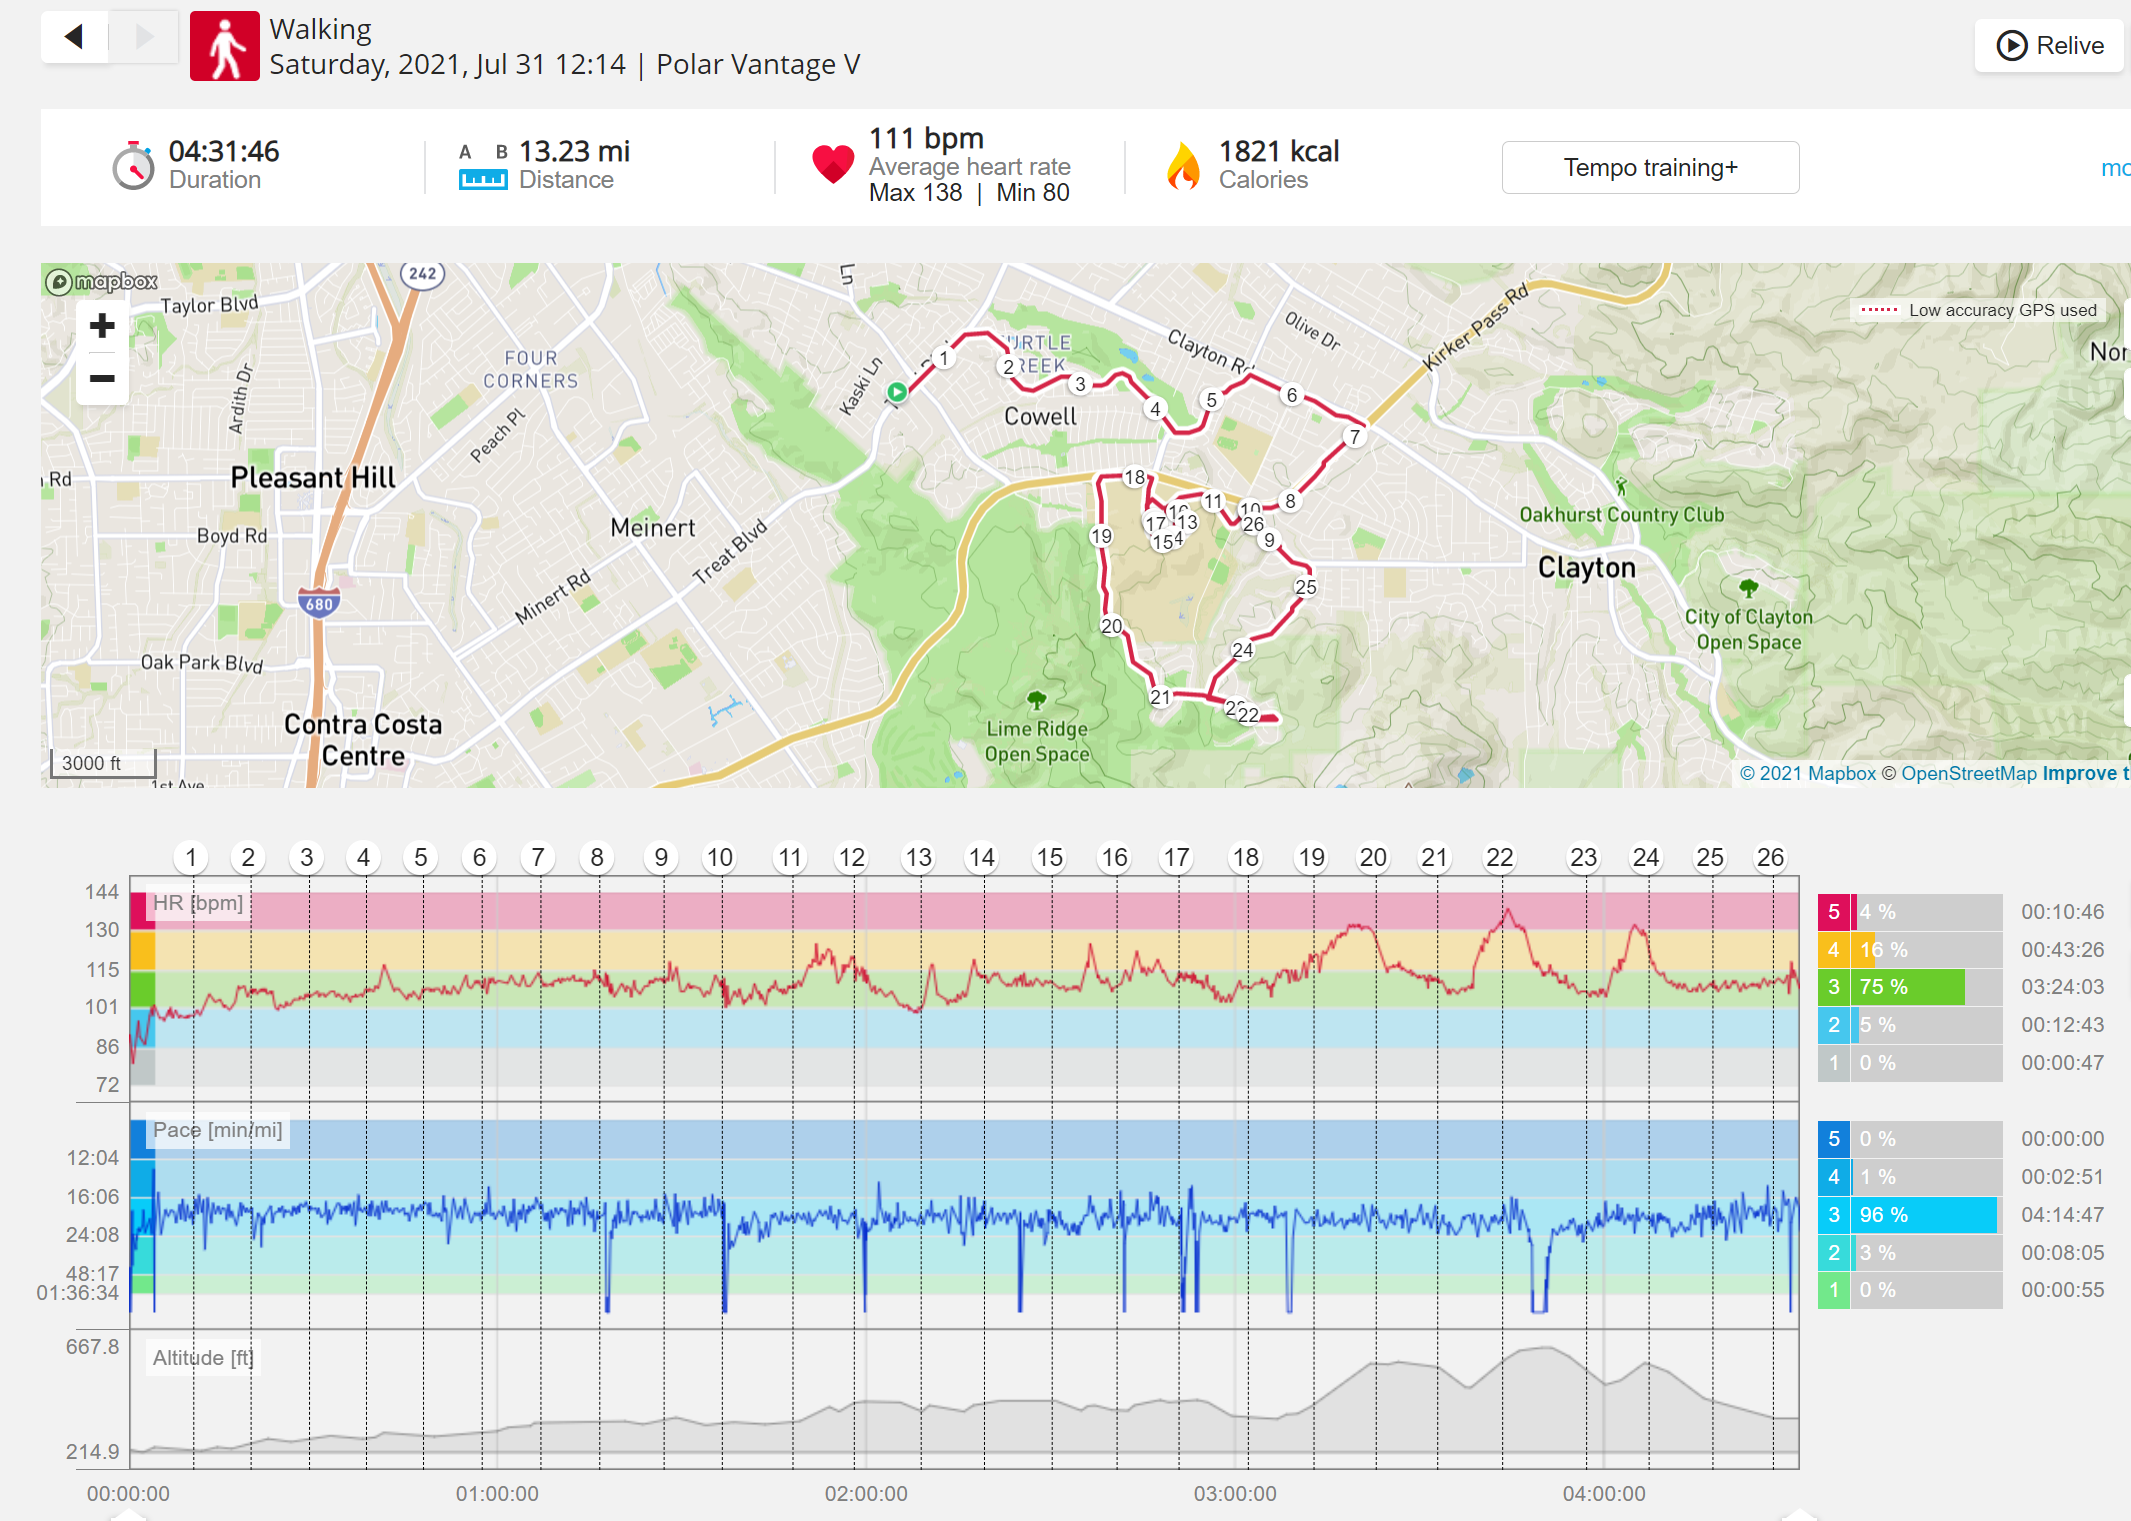
Task: Open the OpenStreetMap attribution link
Action: (1968, 773)
